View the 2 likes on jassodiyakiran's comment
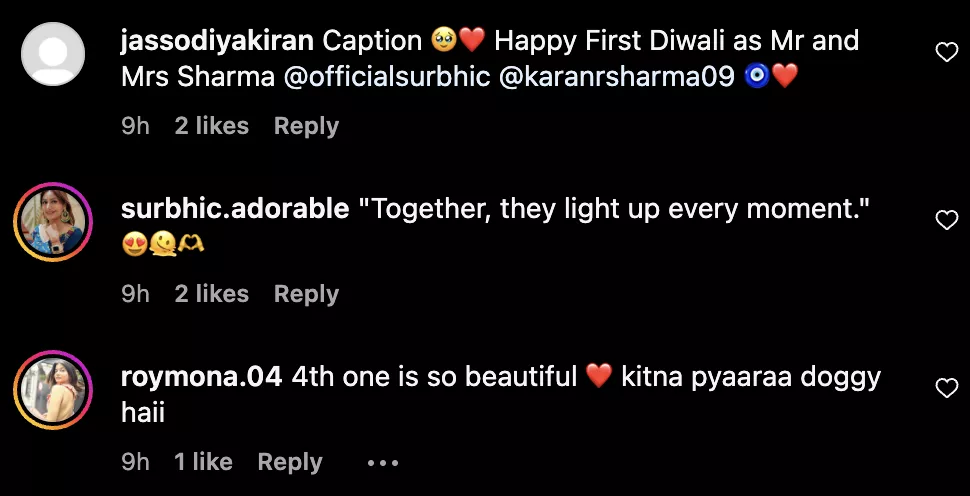The width and height of the screenshot is (970, 496). coord(211,126)
